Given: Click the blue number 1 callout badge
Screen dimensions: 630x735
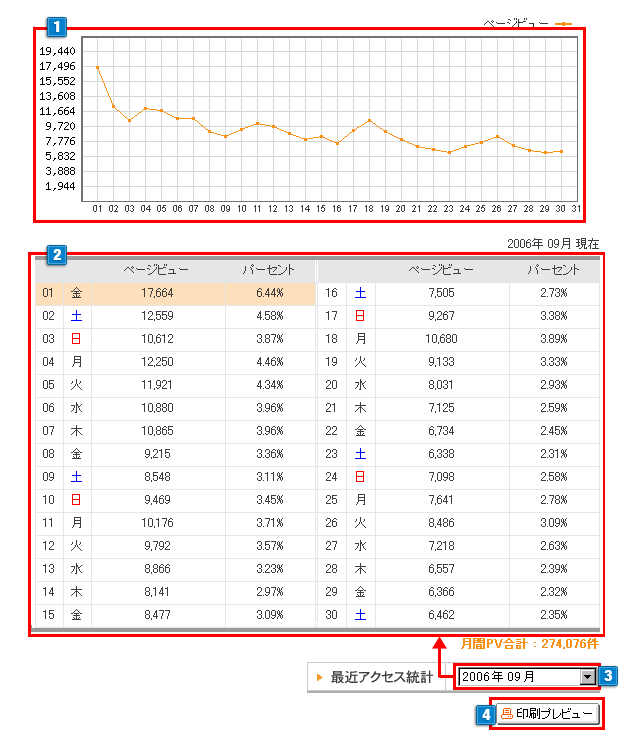Looking at the screenshot, I should tap(57, 26).
